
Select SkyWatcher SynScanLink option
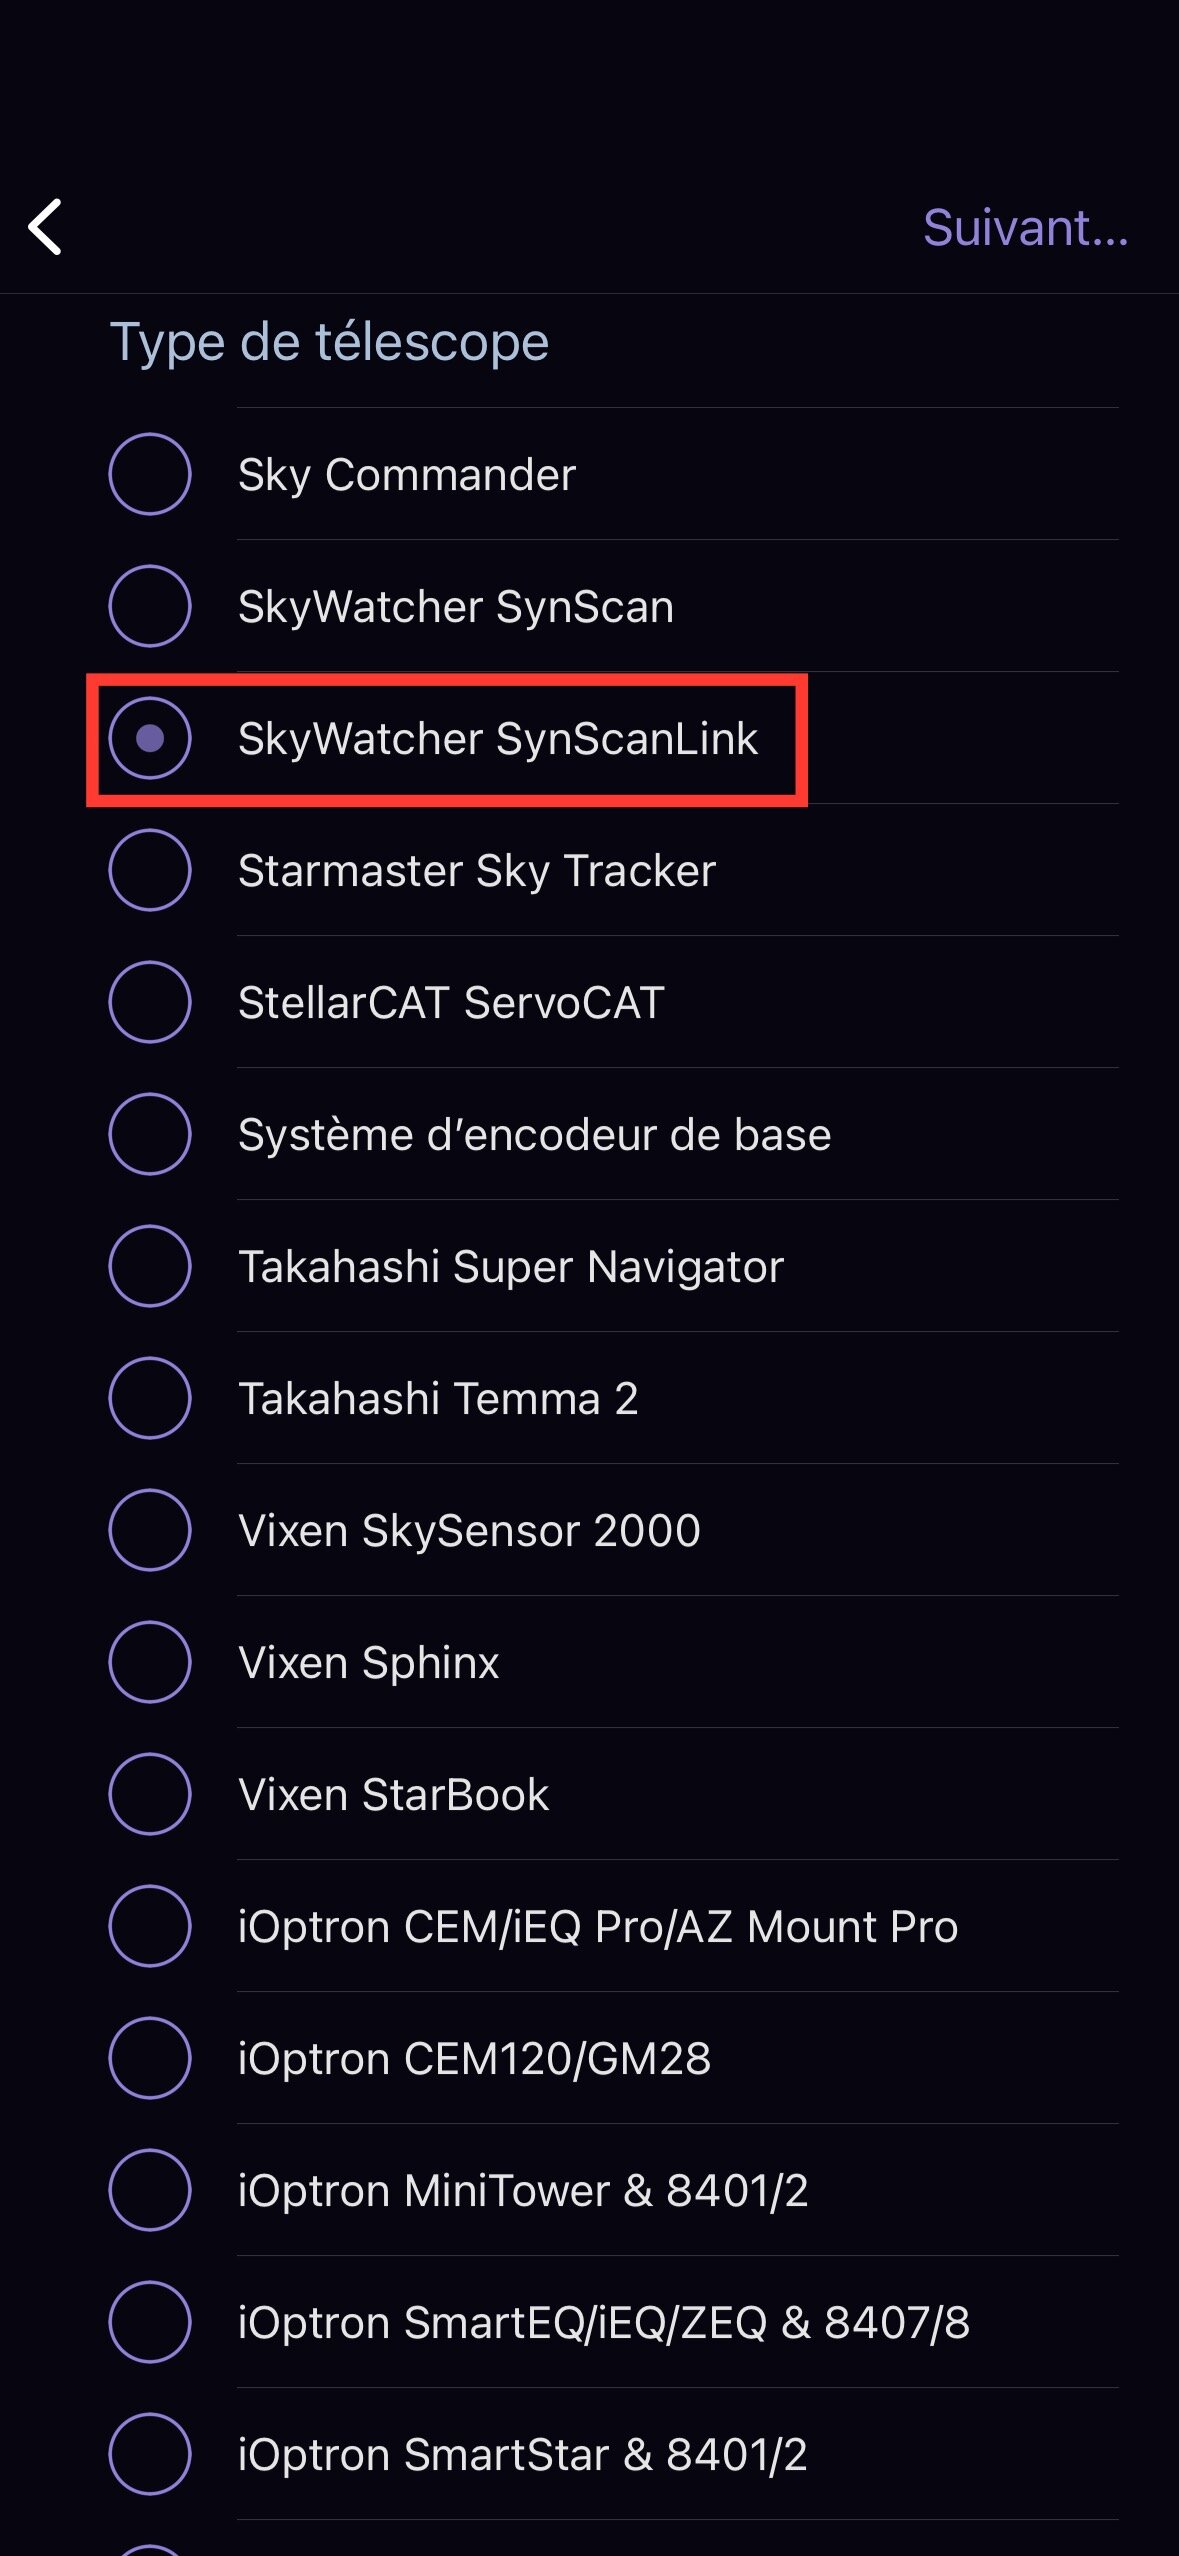150,738
